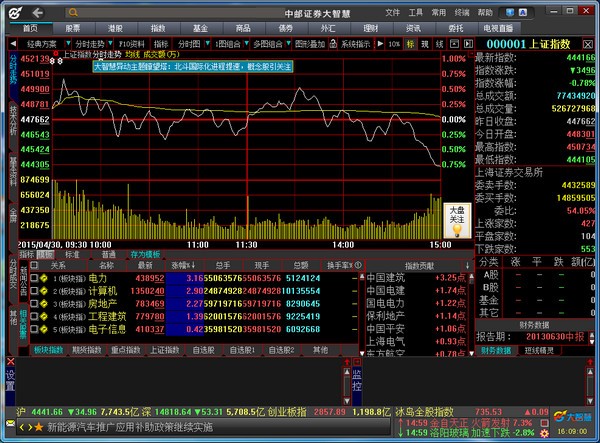
Task: Click the scroll-right arrow before 10%
Action: 380,44
